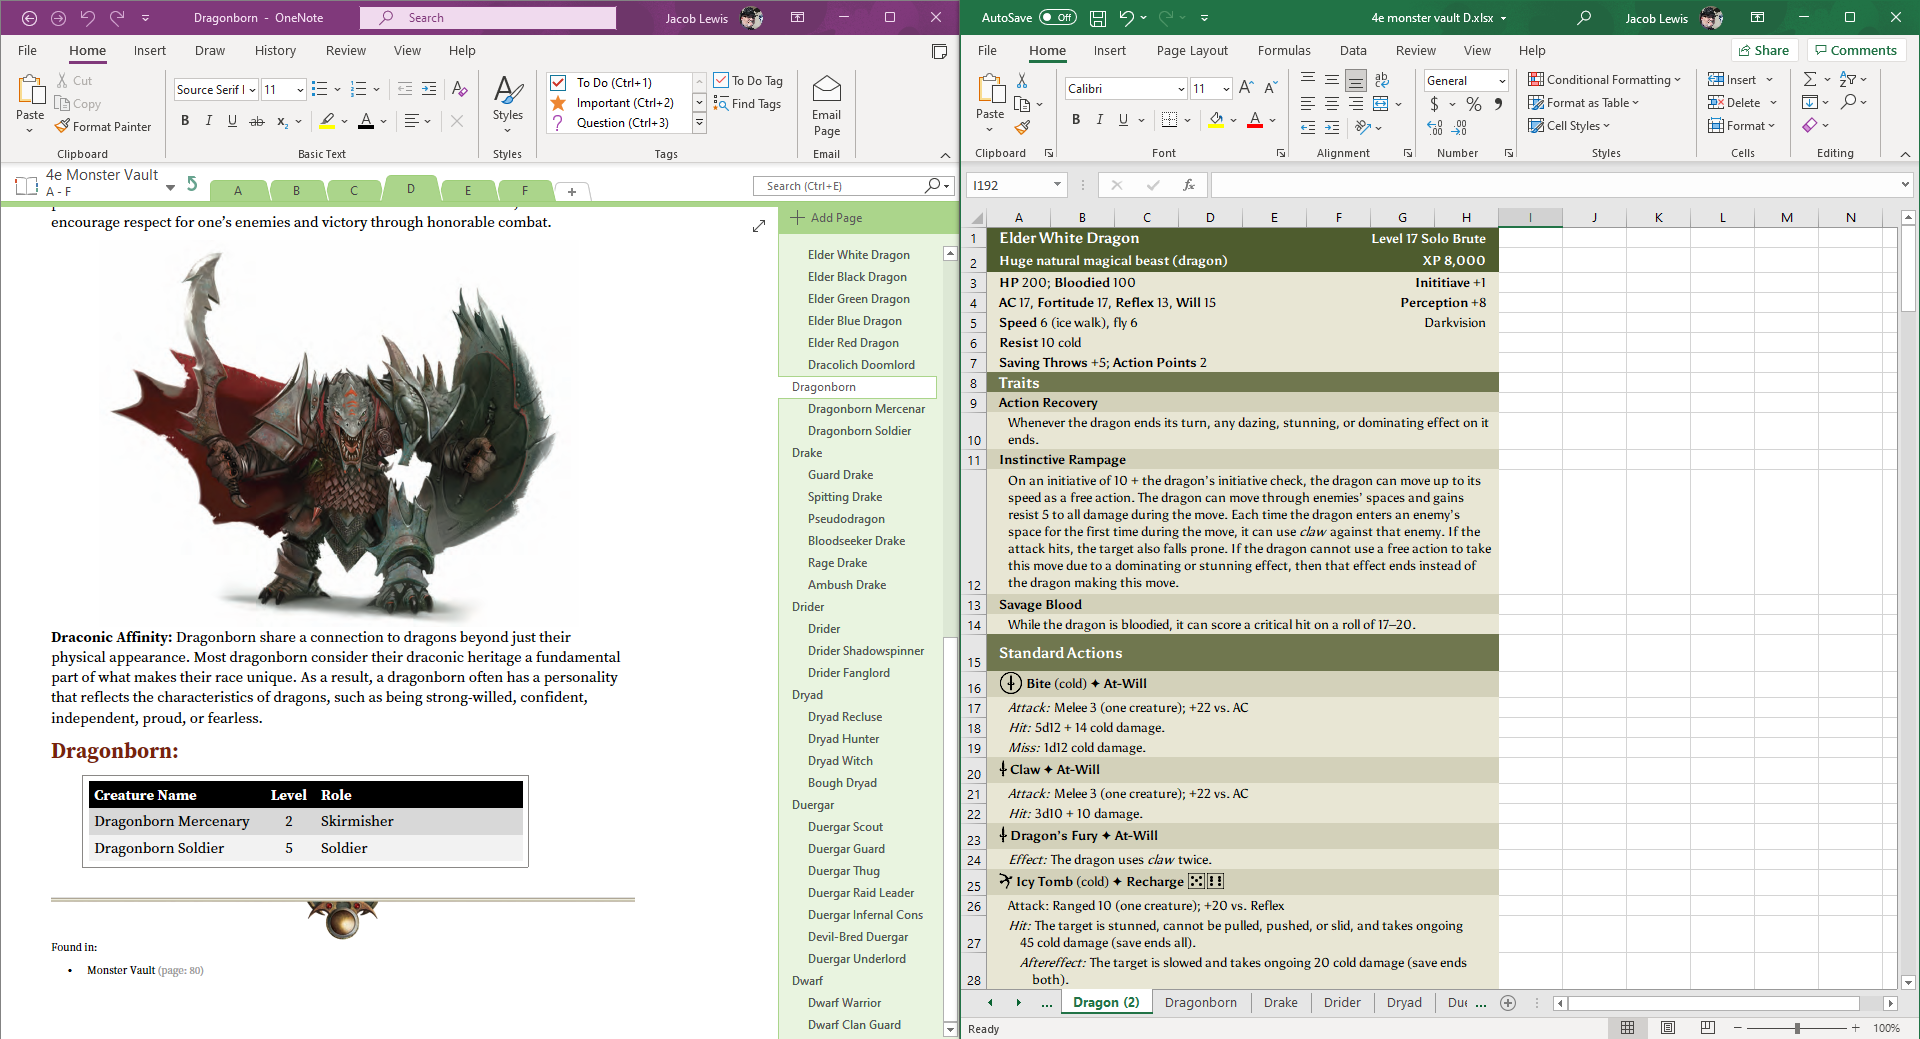The height and width of the screenshot is (1039, 1920).
Task: Toggle Excel AutoSave switch
Action: [x=1058, y=18]
